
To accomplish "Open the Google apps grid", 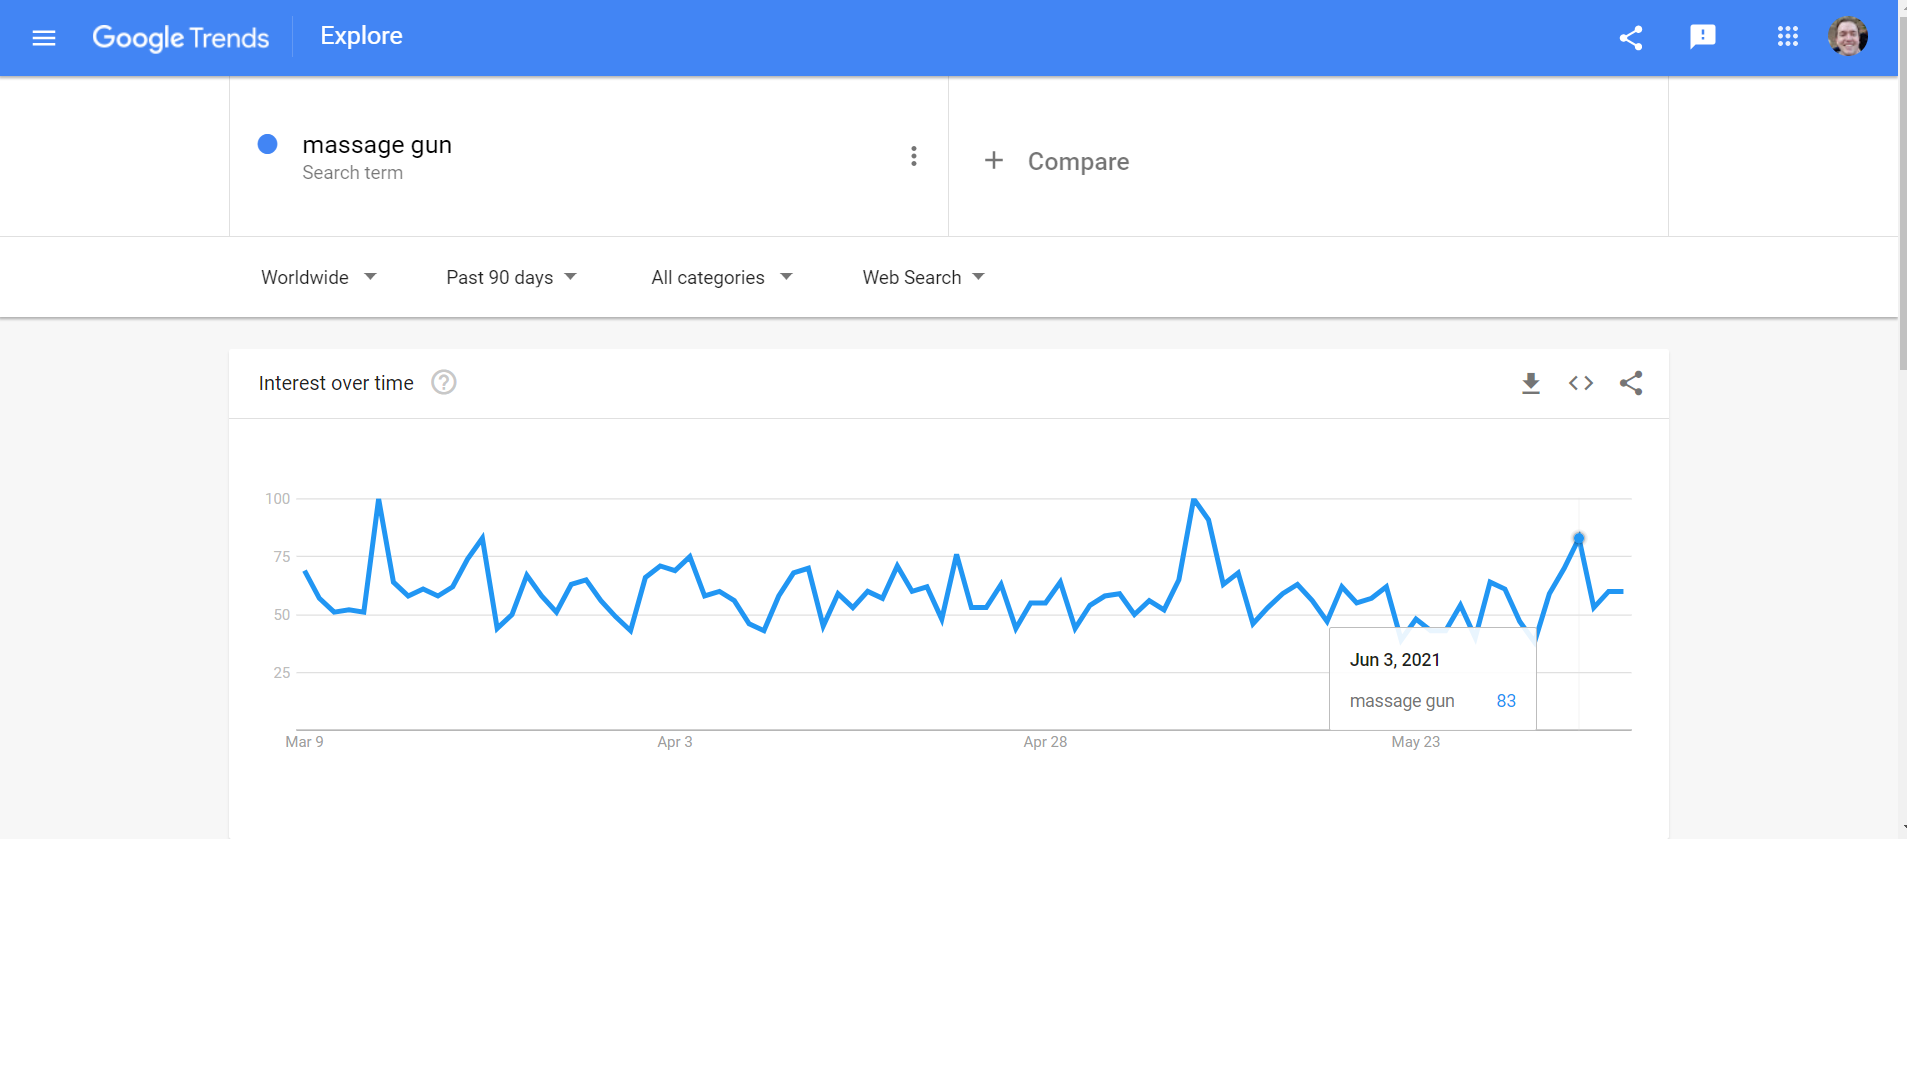I will tap(1788, 38).
